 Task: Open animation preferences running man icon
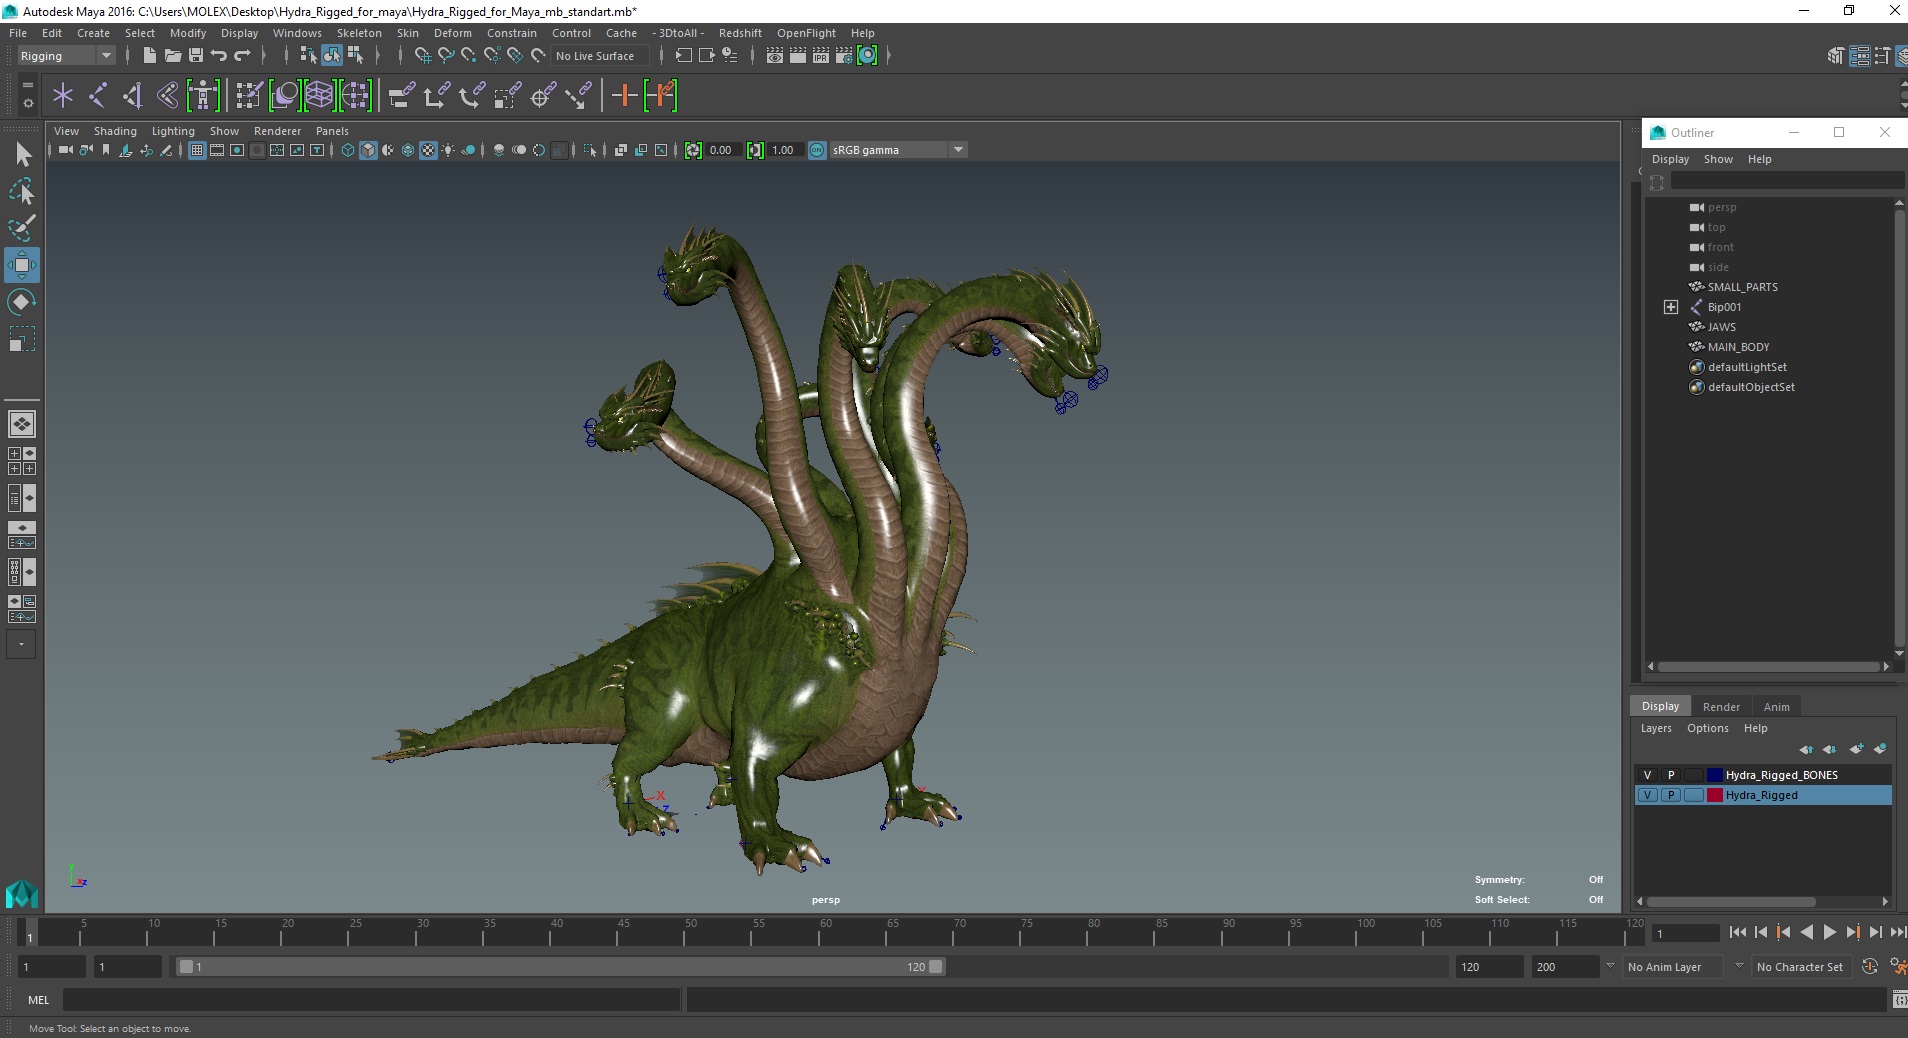point(1897,966)
